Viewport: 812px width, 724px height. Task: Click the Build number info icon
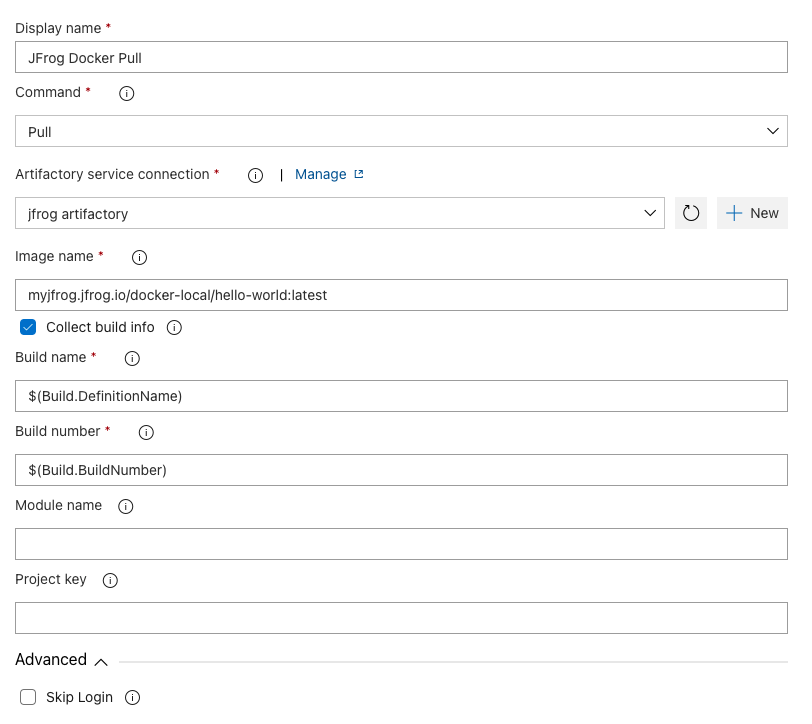(x=146, y=432)
